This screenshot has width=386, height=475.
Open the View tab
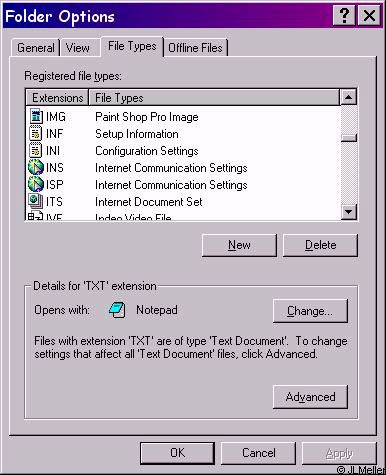(77, 48)
